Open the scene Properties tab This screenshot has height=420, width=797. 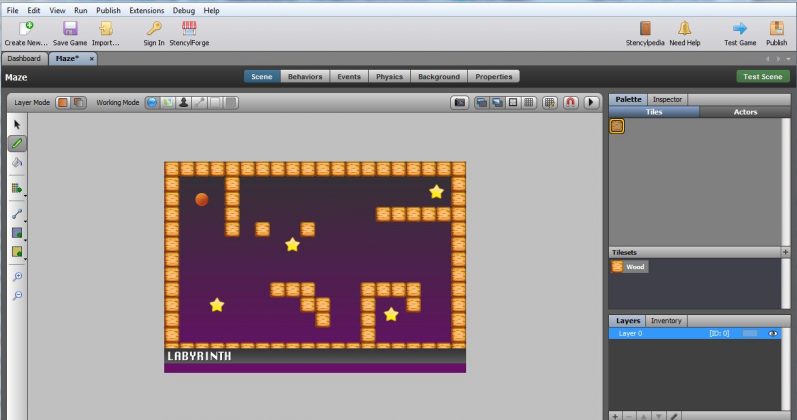click(494, 77)
